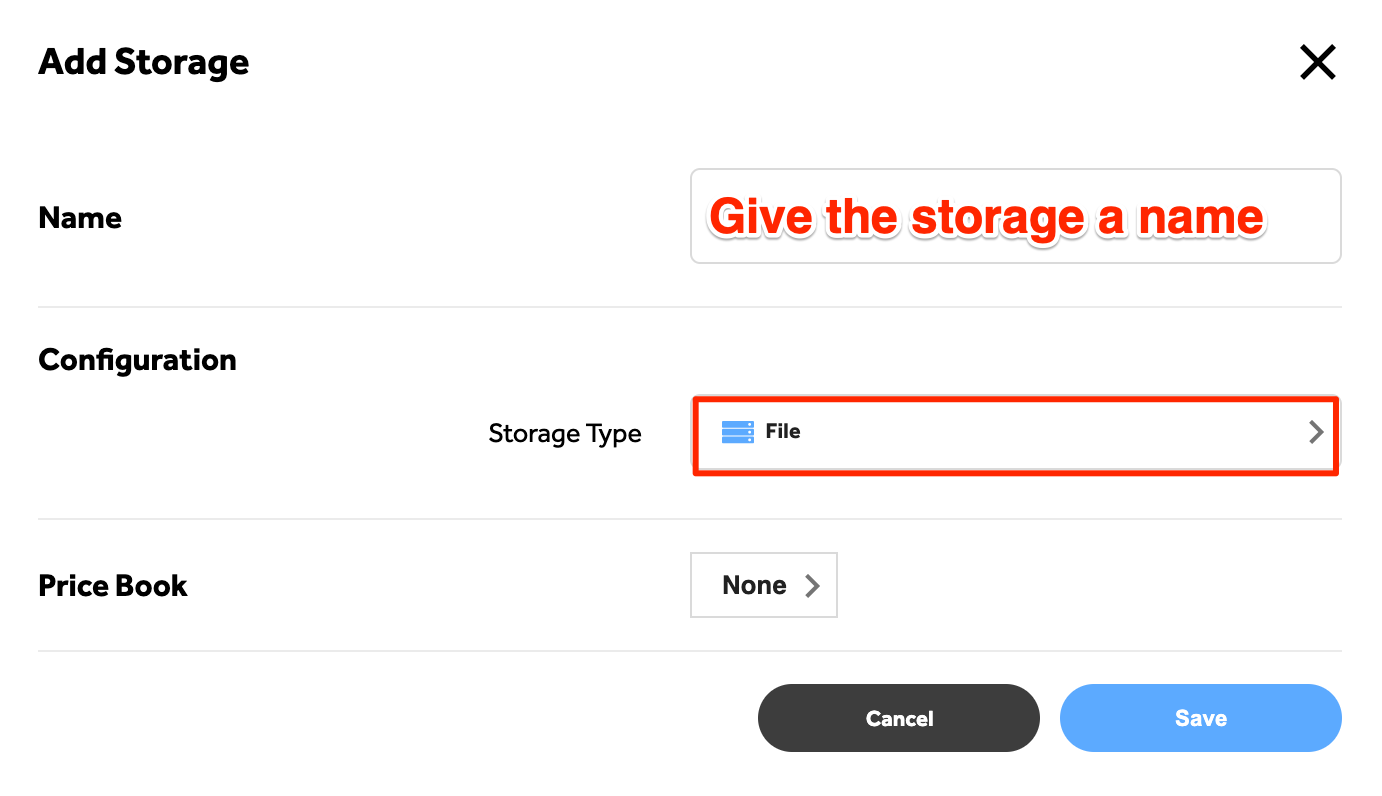Click the divider line below the Name row
This screenshot has width=1382, height=796.
click(689, 307)
